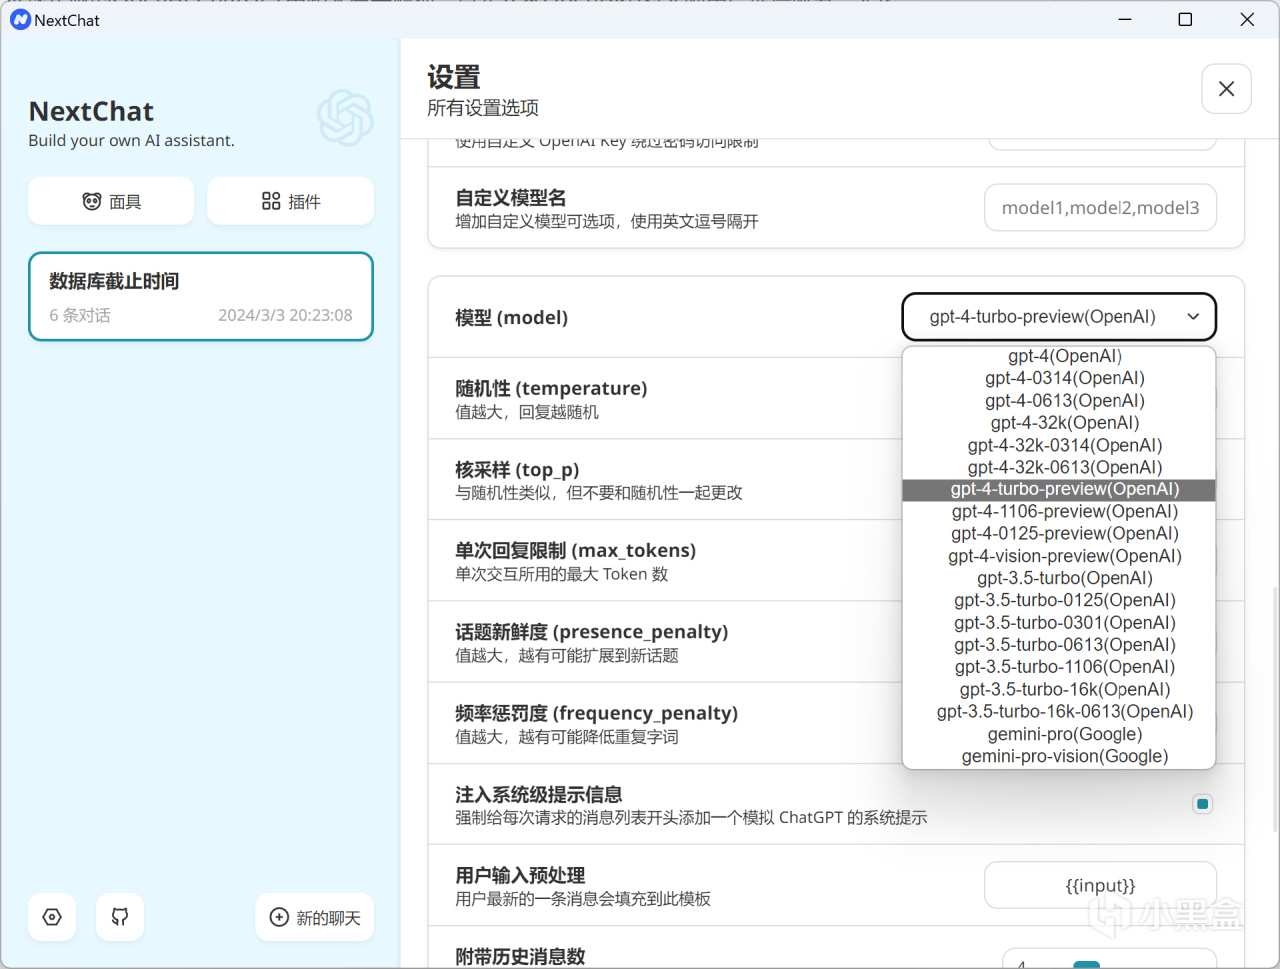Viewport: 1280px width, 969px height.
Task: Click the NextChat logo in title bar
Action: 20,19
